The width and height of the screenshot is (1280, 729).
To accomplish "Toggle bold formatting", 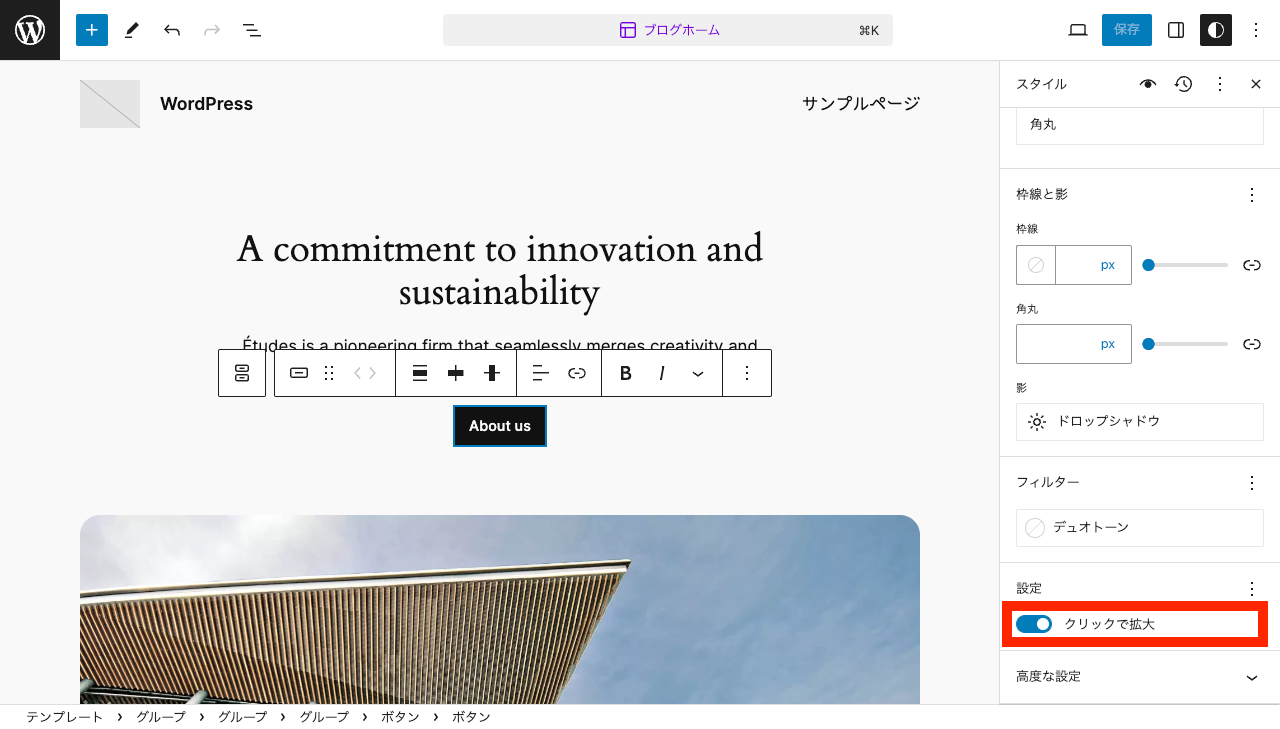I will tap(626, 373).
